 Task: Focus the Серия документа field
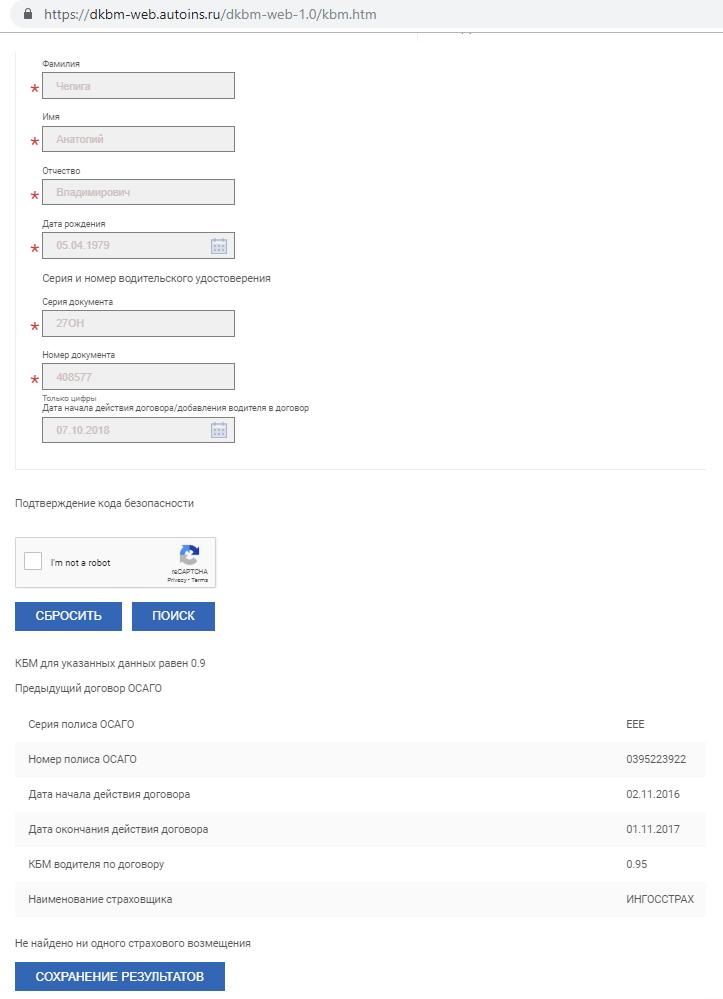point(138,323)
